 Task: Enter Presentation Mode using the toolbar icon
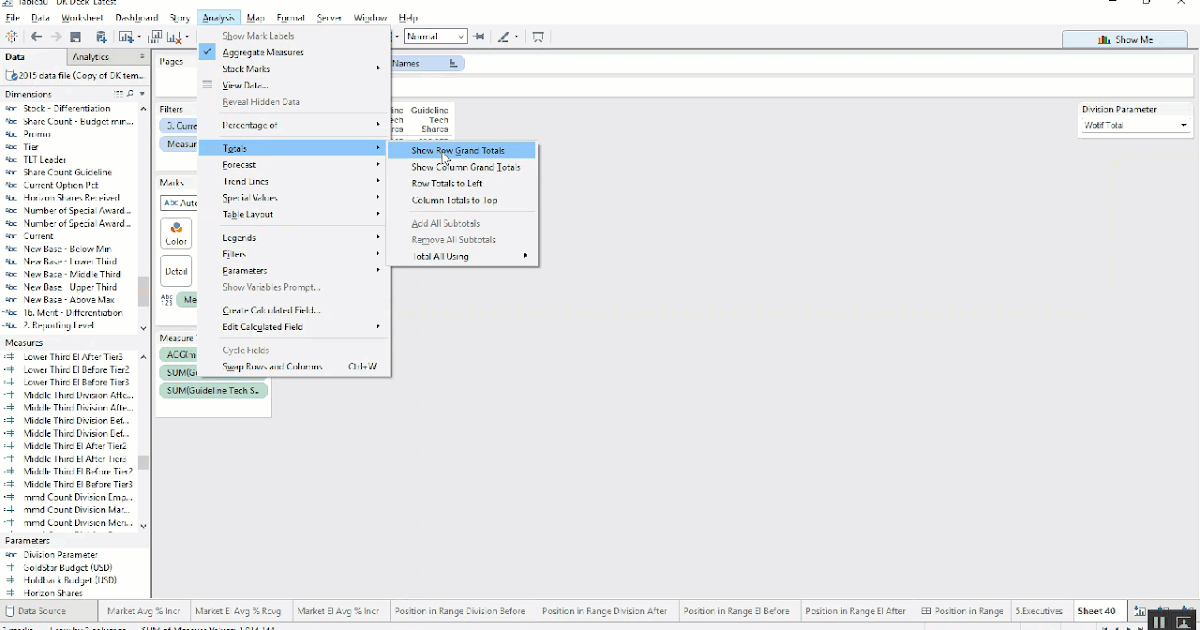click(x=538, y=35)
